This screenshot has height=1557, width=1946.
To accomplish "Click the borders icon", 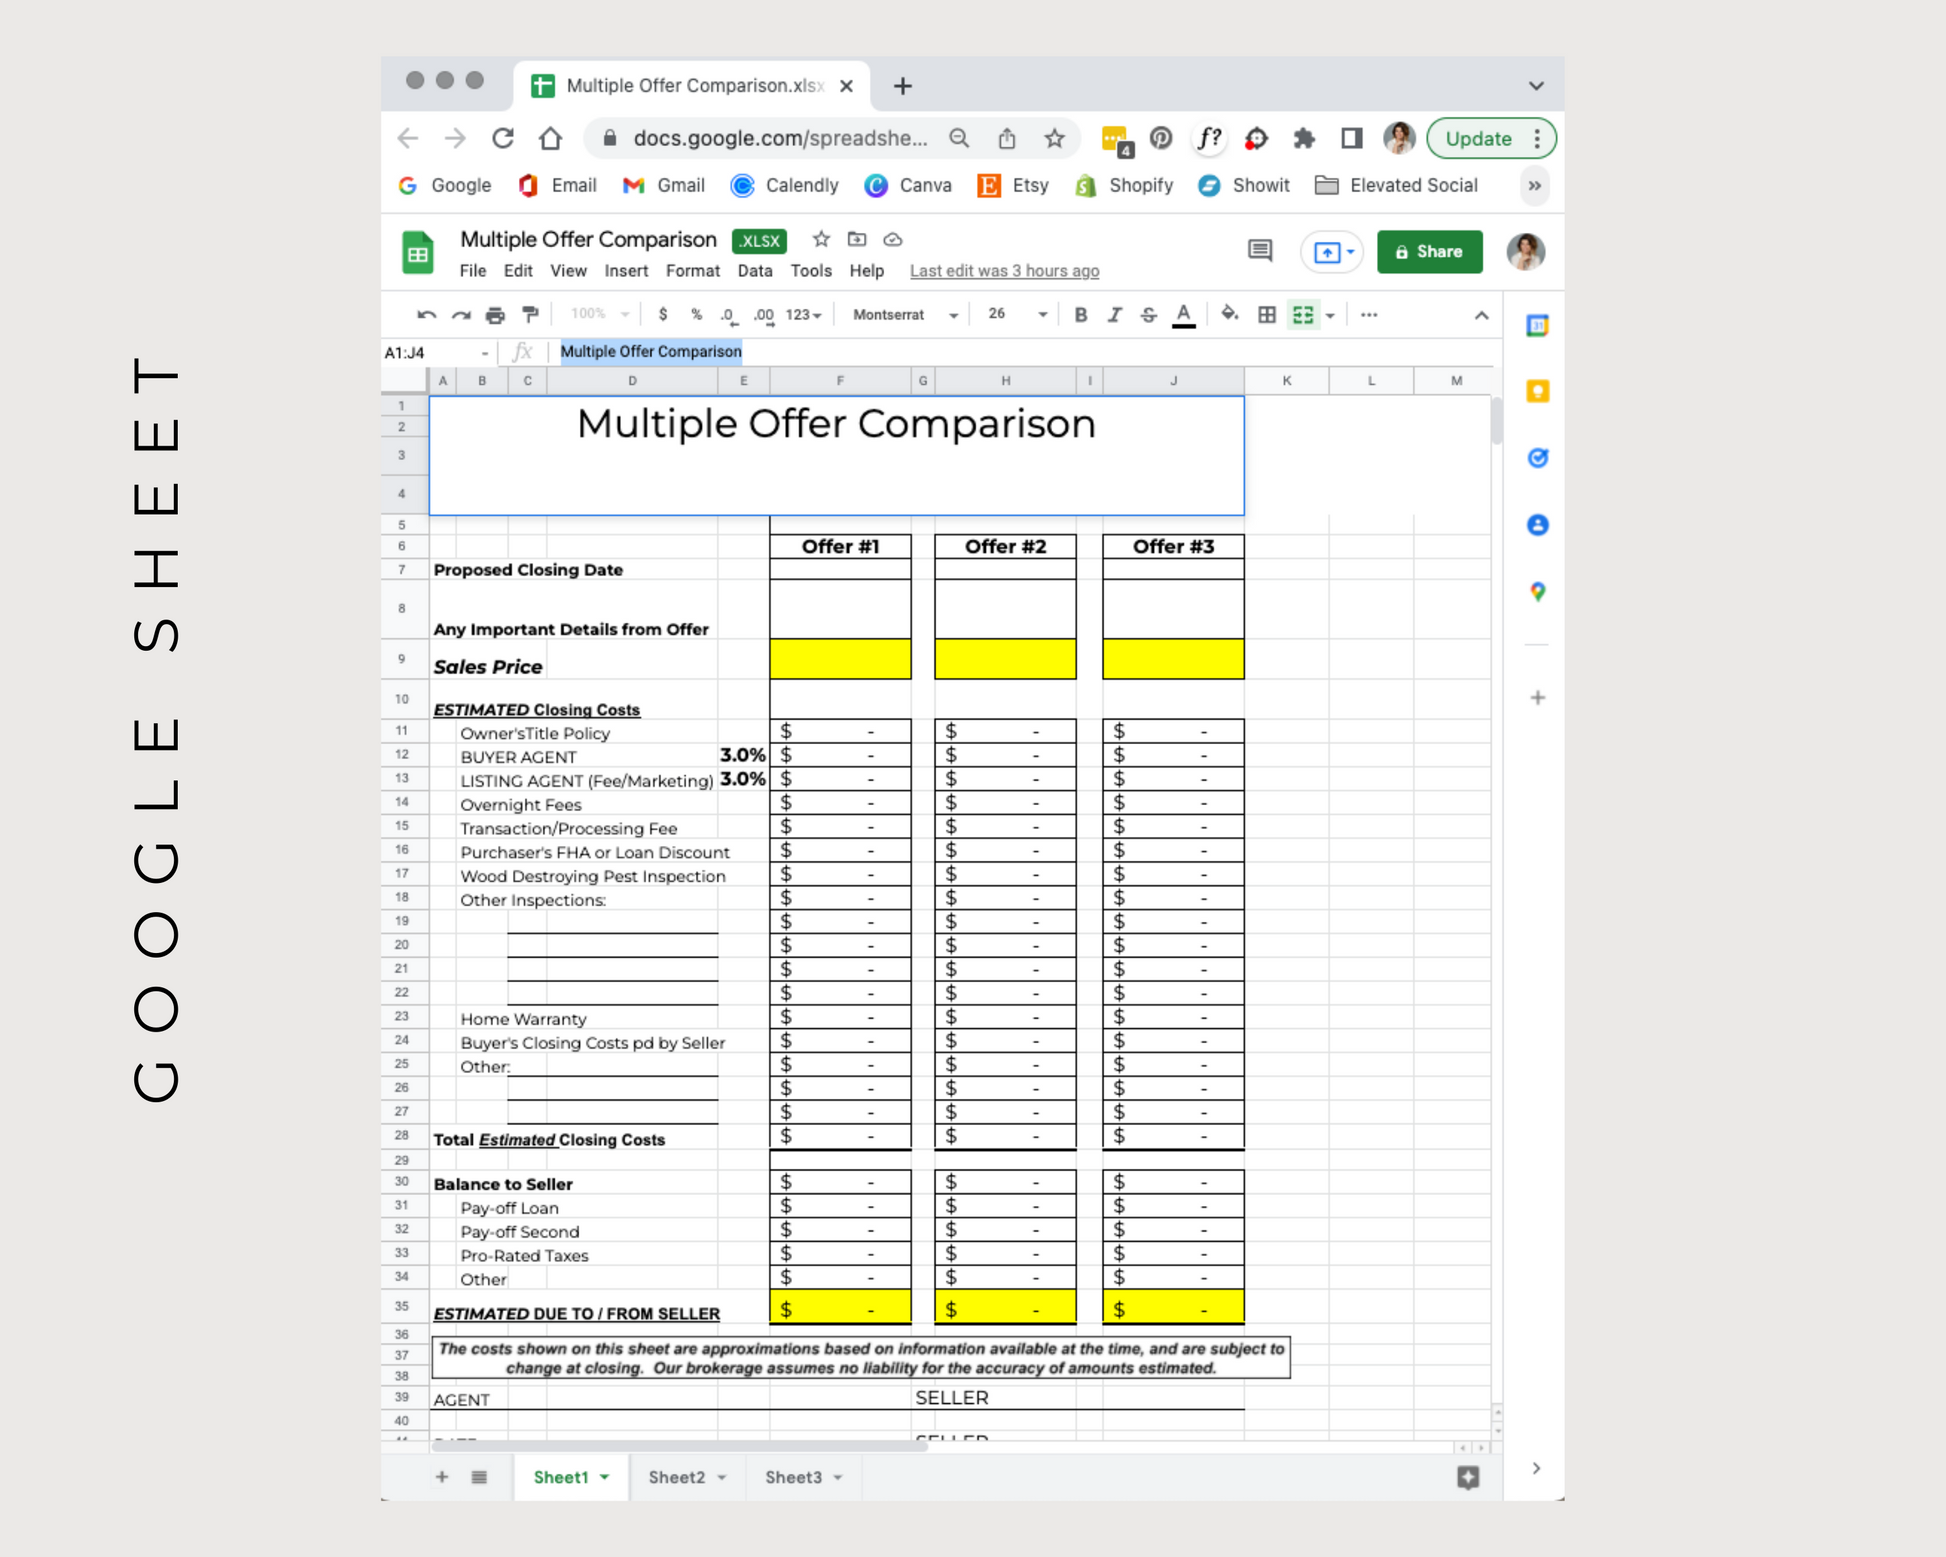I will click(x=1266, y=315).
